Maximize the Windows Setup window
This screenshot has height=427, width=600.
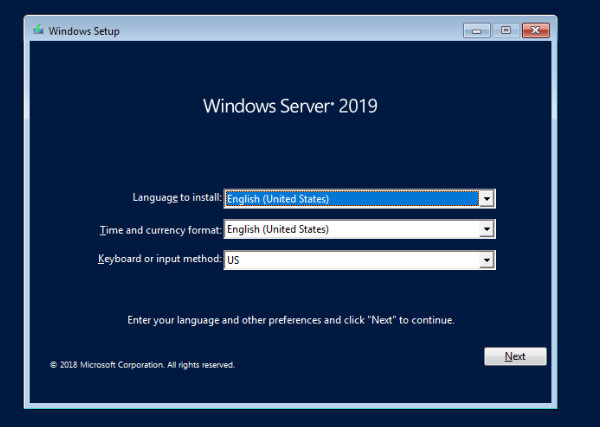tap(506, 30)
